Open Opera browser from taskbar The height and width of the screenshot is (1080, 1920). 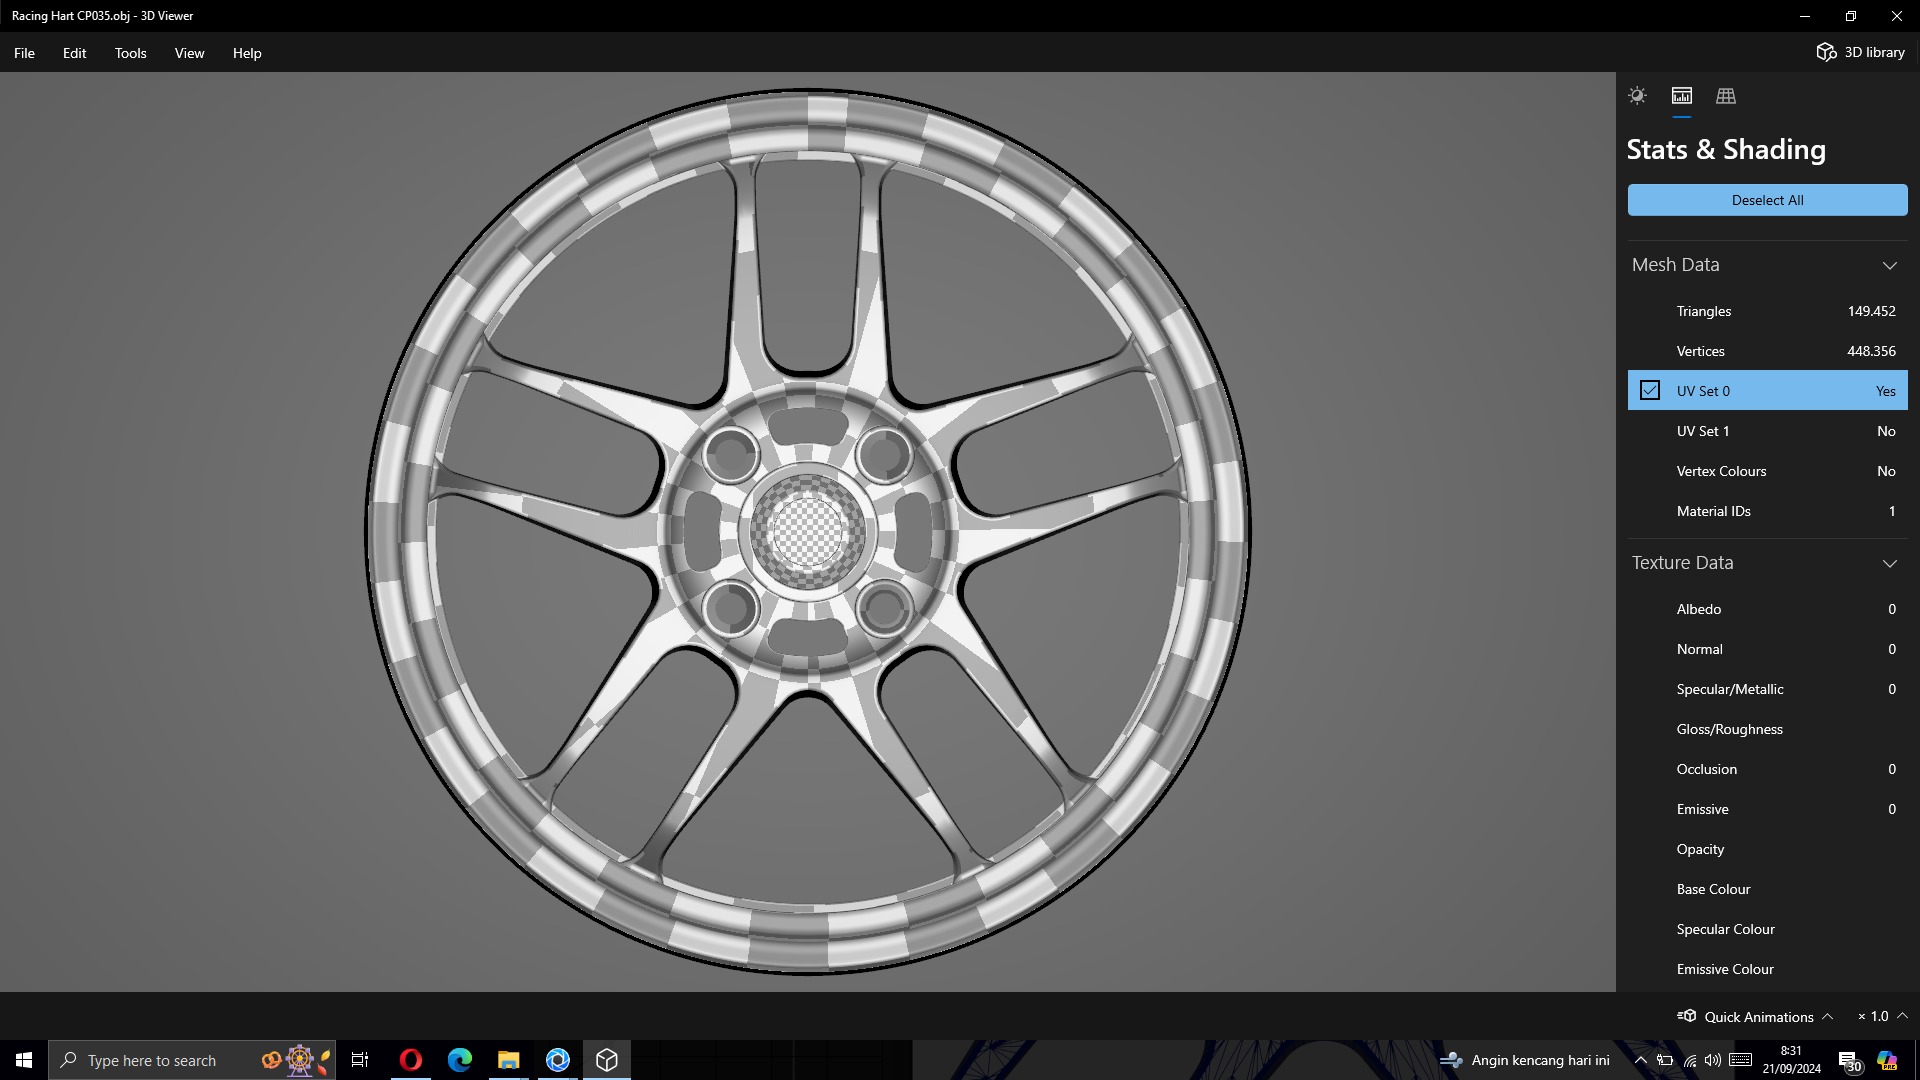click(x=410, y=1060)
